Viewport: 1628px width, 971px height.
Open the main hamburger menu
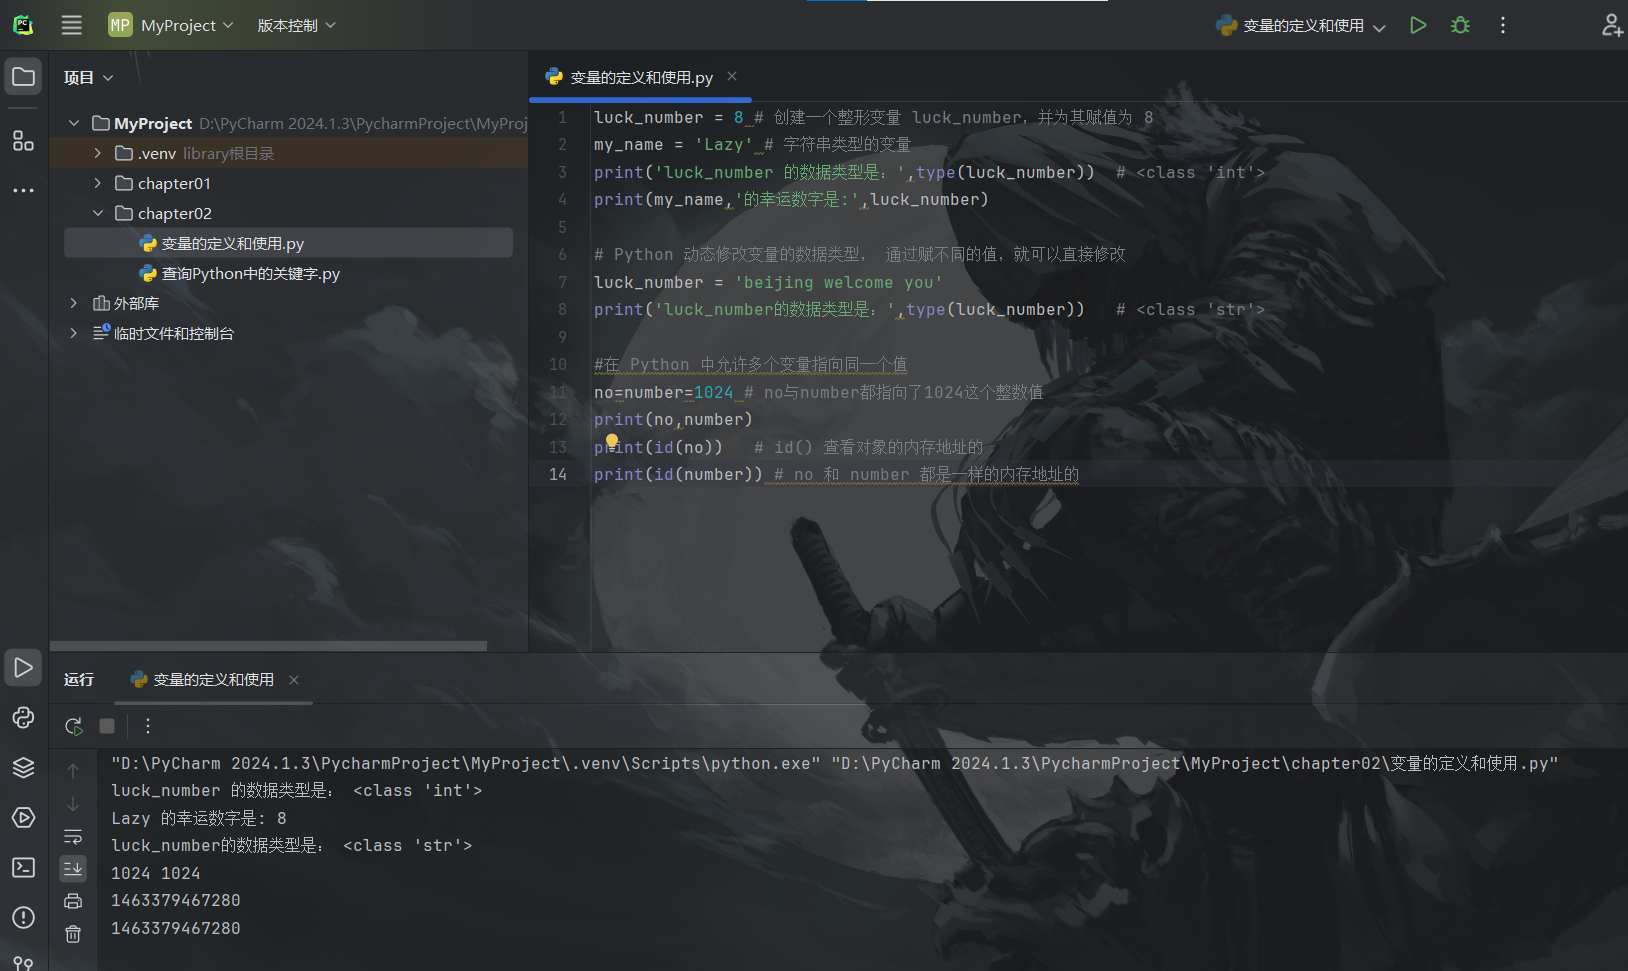click(72, 25)
